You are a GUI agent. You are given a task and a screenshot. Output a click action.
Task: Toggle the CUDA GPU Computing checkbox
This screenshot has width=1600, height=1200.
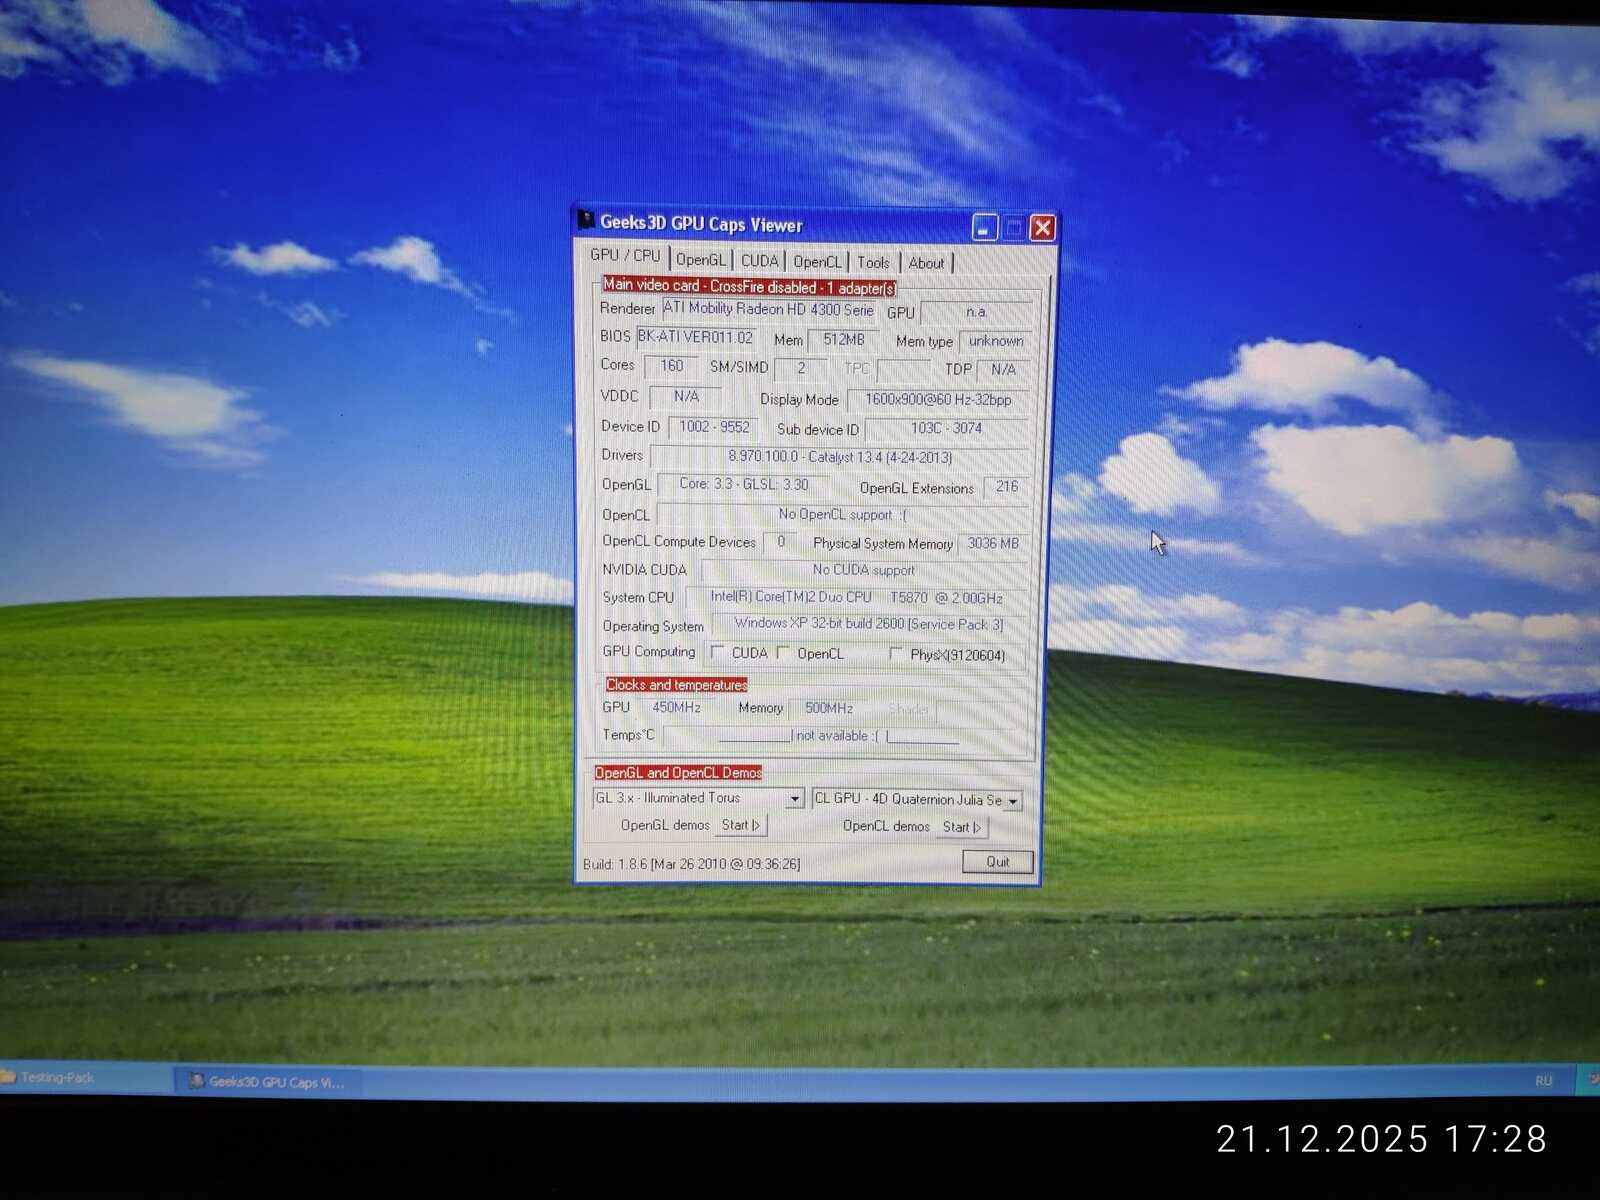point(717,652)
